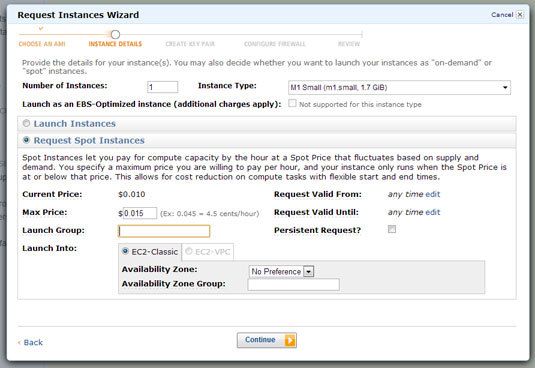
Task: Jump to the Configure Firewall step
Action: [275, 44]
